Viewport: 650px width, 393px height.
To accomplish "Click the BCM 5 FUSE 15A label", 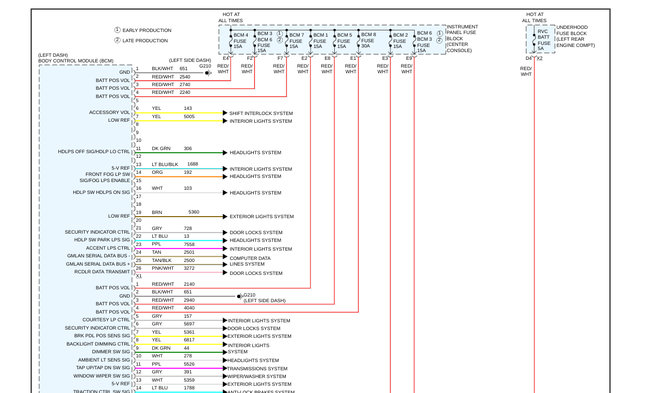I will (344, 41).
